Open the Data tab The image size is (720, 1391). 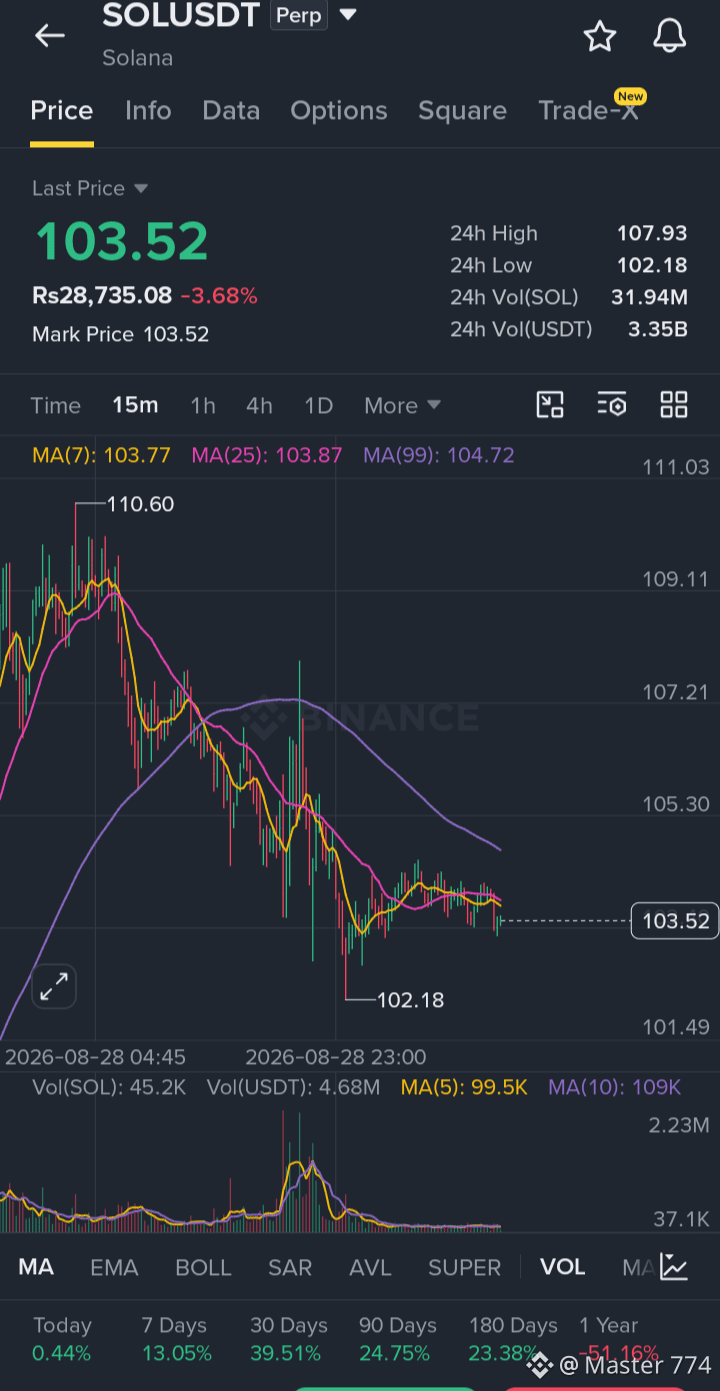[231, 111]
